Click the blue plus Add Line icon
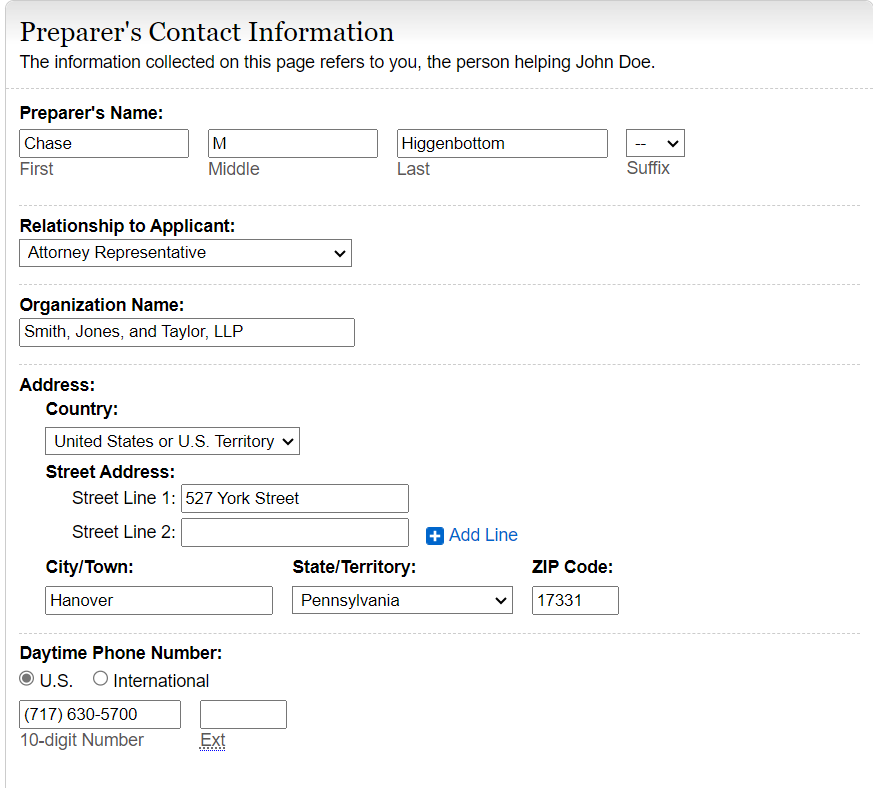This screenshot has height=788, width=873. [435, 536]
